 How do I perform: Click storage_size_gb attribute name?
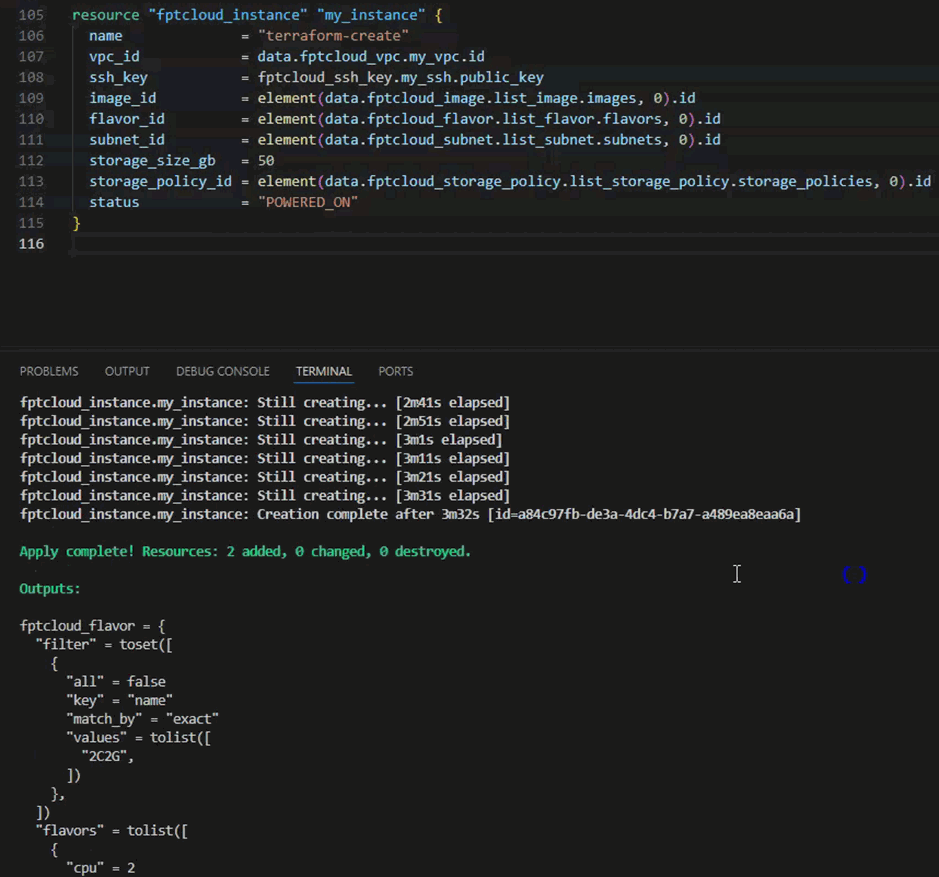pos(152,161)
